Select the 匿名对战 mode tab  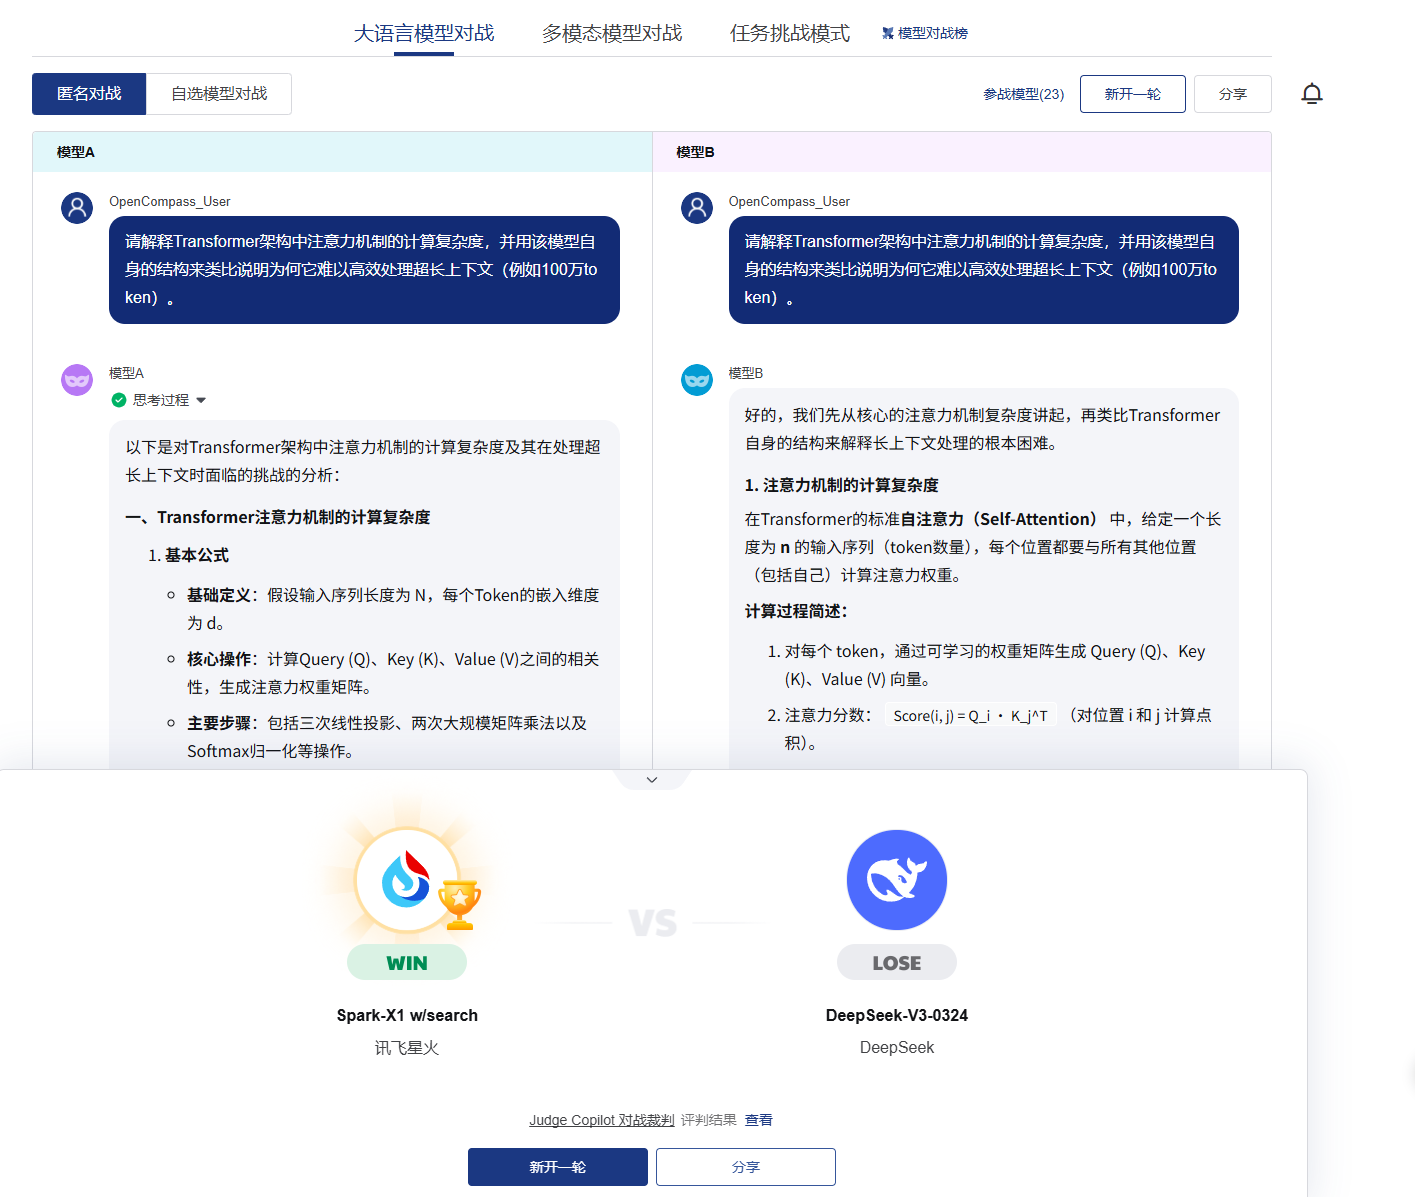89,94
